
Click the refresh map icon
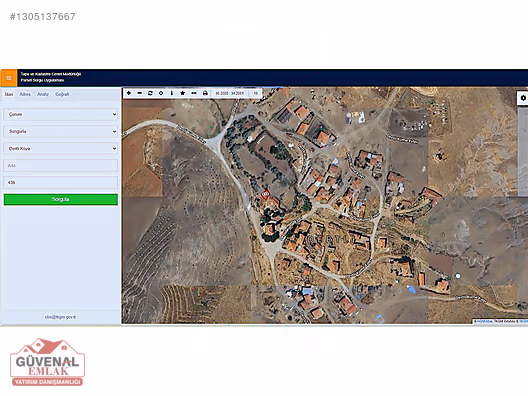click(x=150, y=93)
